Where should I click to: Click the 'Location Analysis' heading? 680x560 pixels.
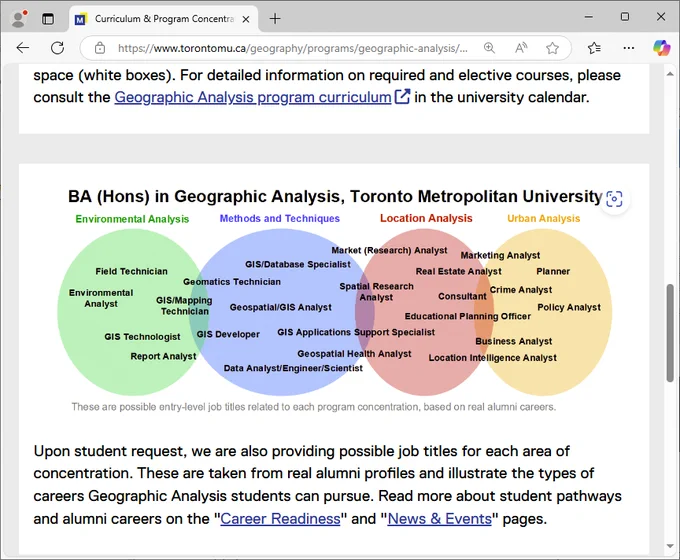426,218
